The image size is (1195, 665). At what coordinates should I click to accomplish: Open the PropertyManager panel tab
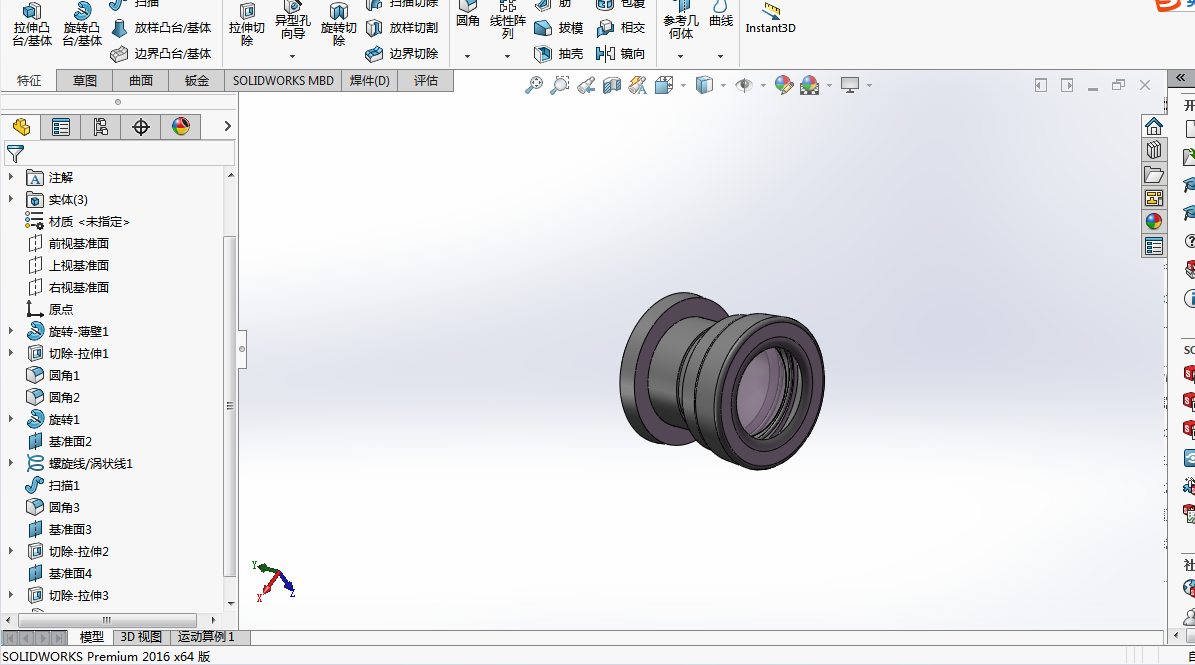60,127
